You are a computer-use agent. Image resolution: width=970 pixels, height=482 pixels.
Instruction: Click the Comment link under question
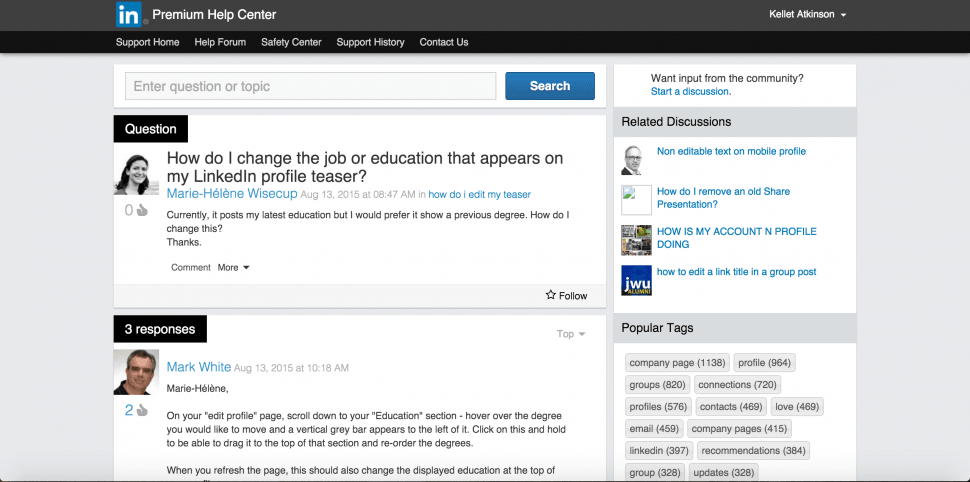190,268
